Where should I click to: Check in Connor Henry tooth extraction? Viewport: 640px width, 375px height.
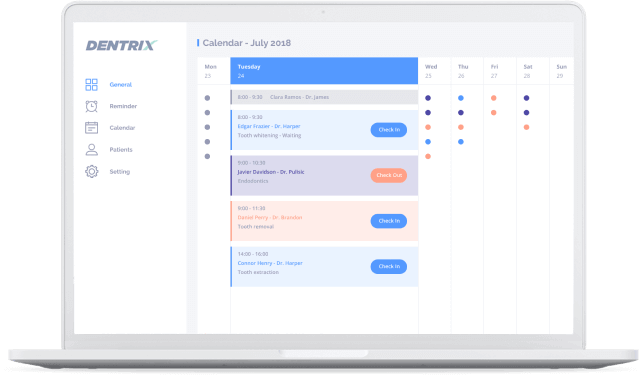coord(389,266)
